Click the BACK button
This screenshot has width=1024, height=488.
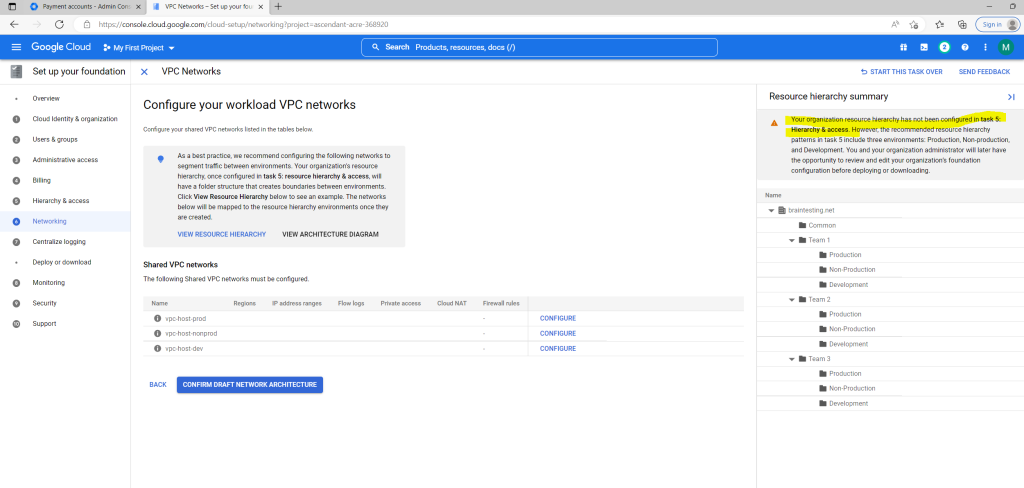pyautogui.click(x=158, y=385)
